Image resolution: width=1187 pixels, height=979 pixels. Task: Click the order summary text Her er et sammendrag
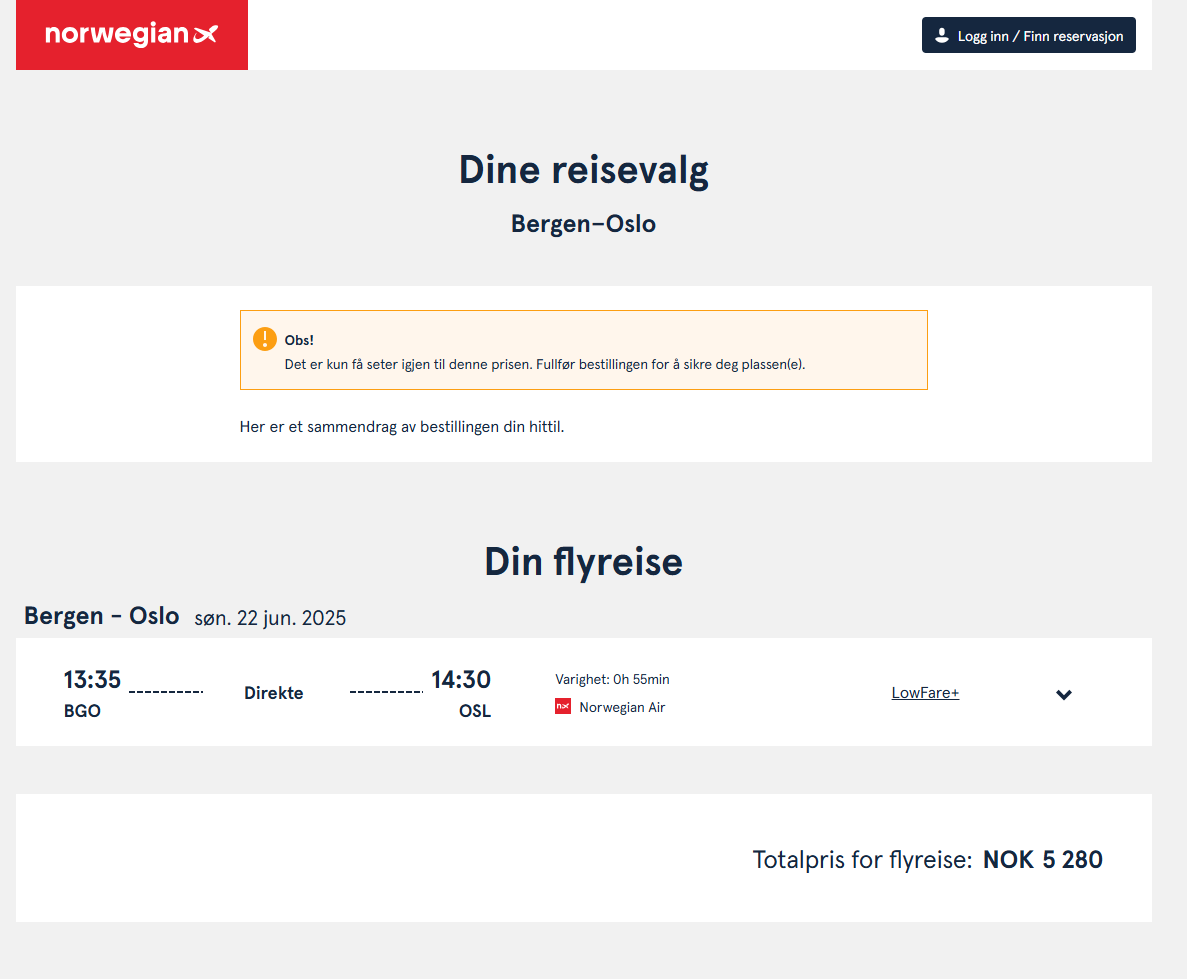(x=402, y=427)
